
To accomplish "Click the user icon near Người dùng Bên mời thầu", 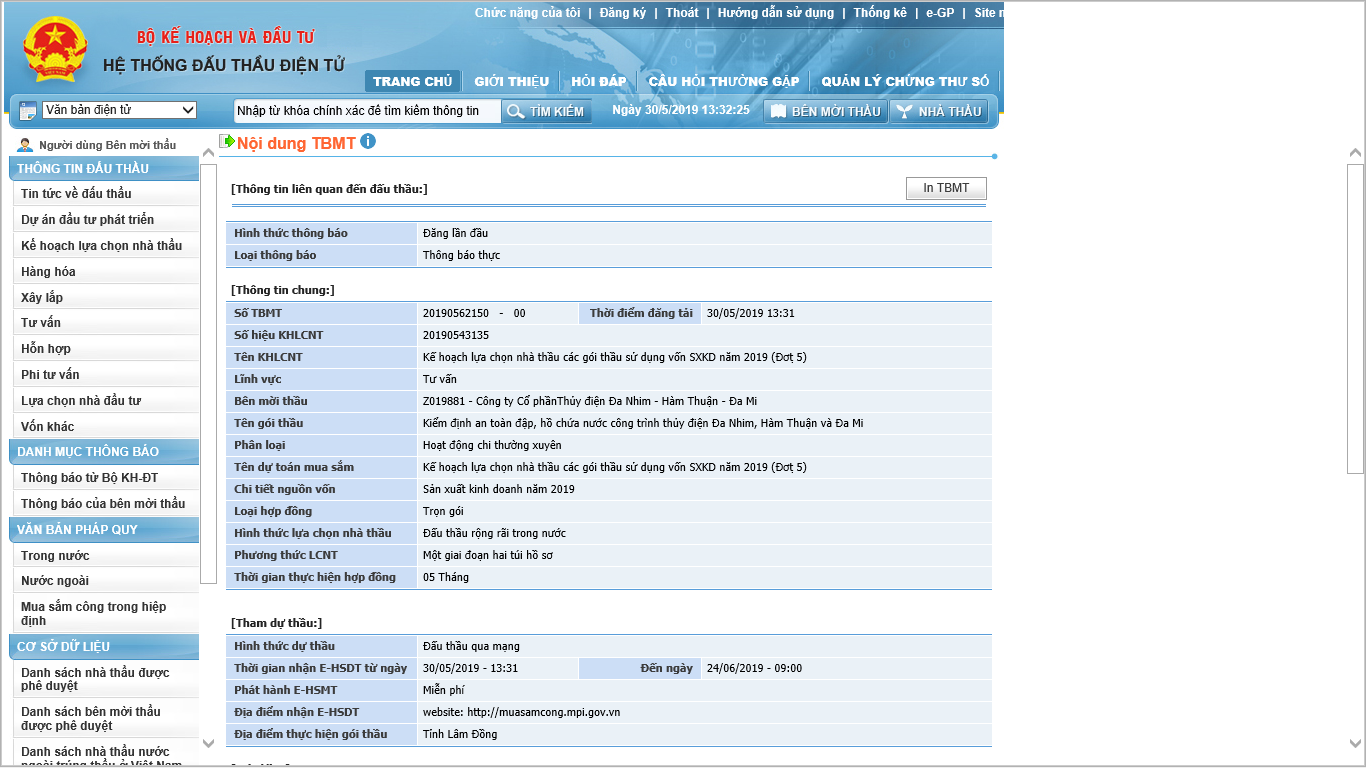I will [25, 145].
